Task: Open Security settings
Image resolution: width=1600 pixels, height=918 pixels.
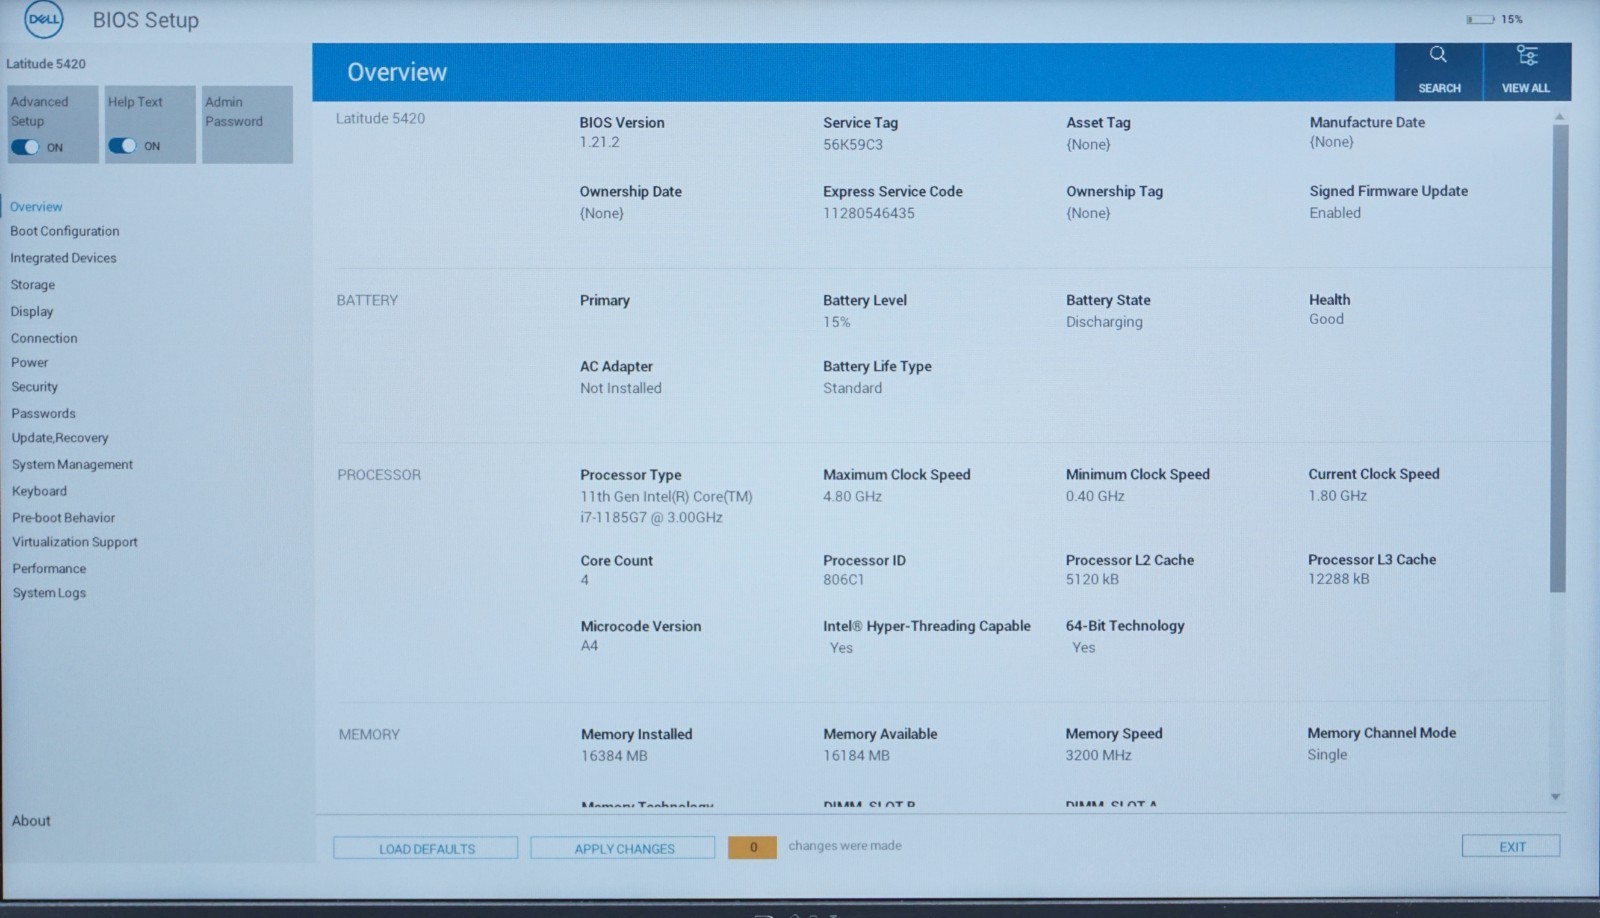Action: tap(35, 387)
